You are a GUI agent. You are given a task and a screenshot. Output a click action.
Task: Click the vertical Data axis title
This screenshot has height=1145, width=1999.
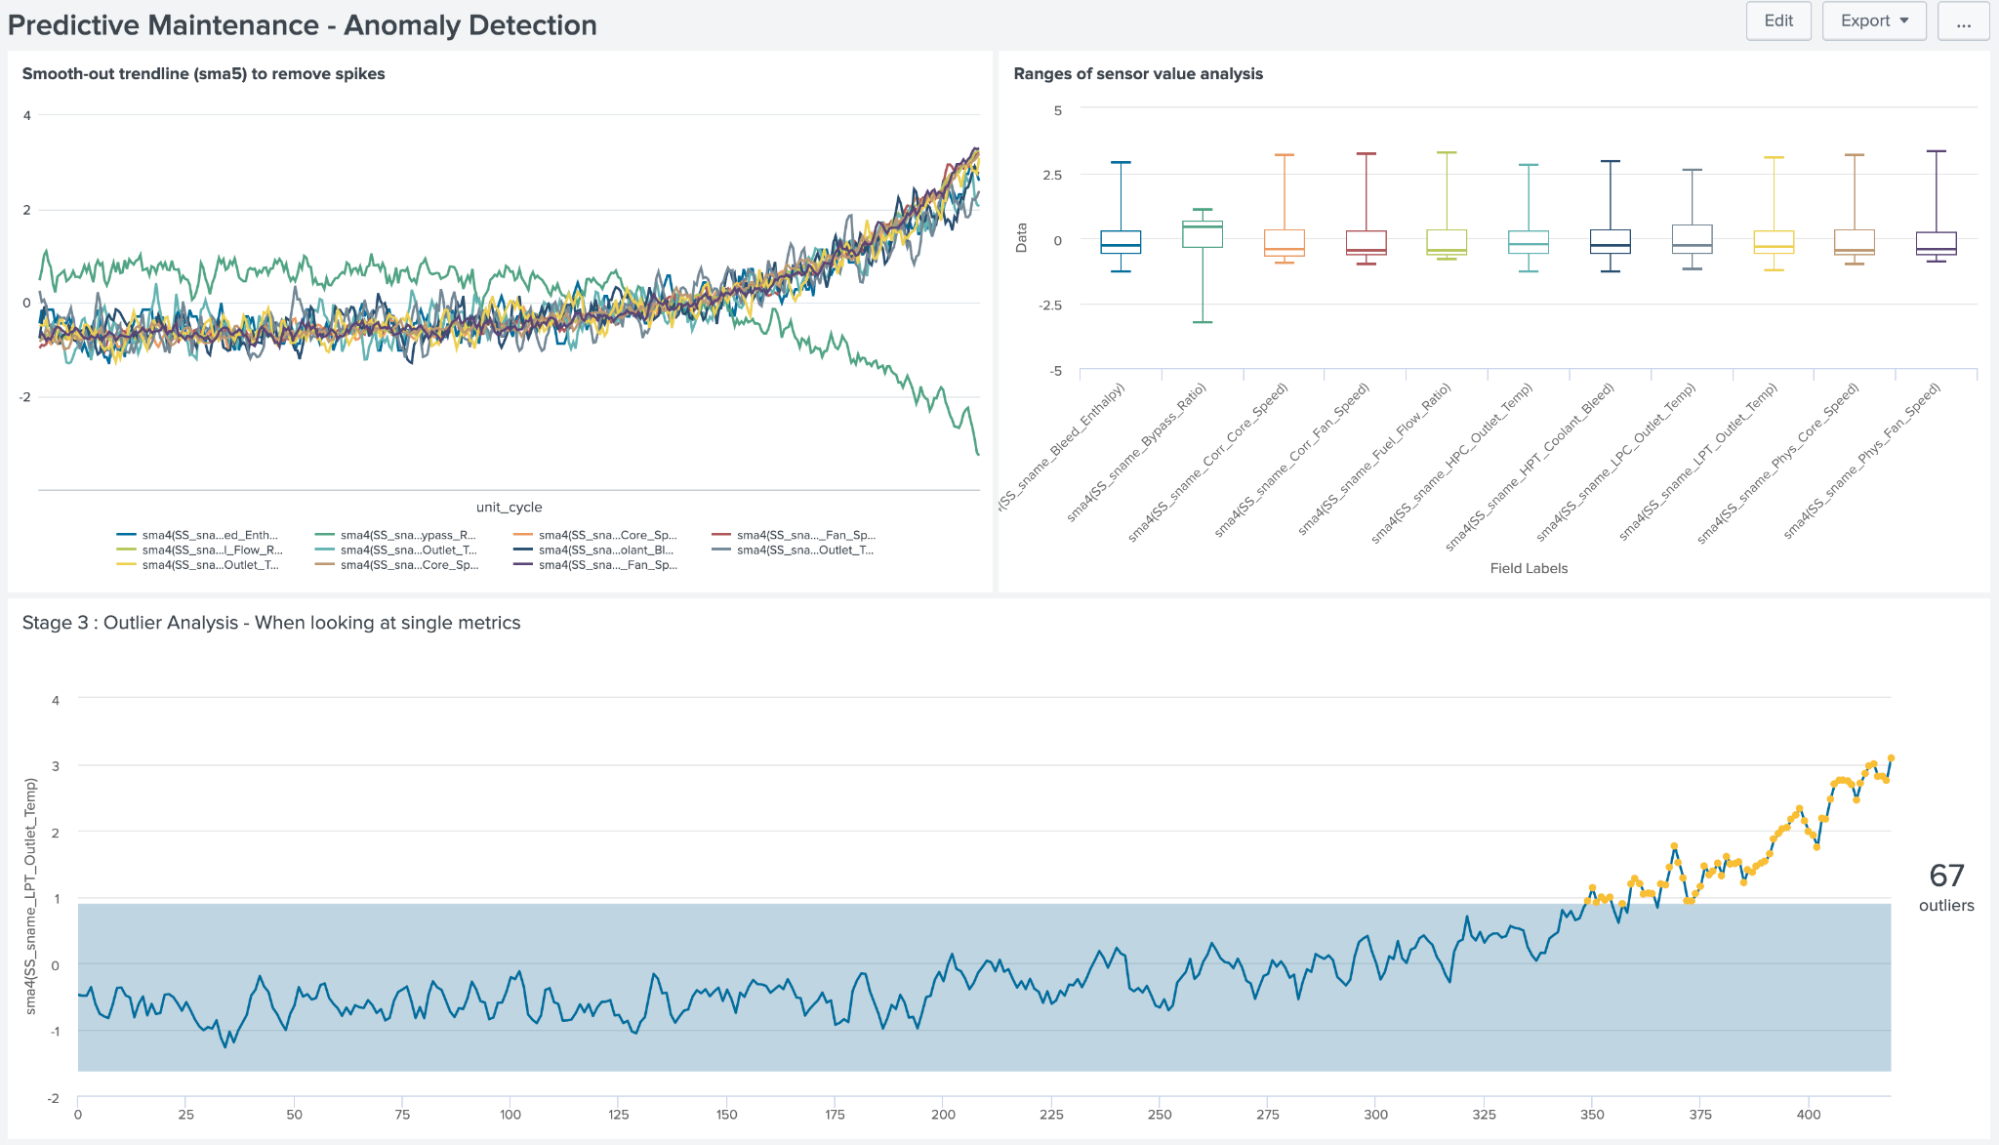click(1021, 238)
